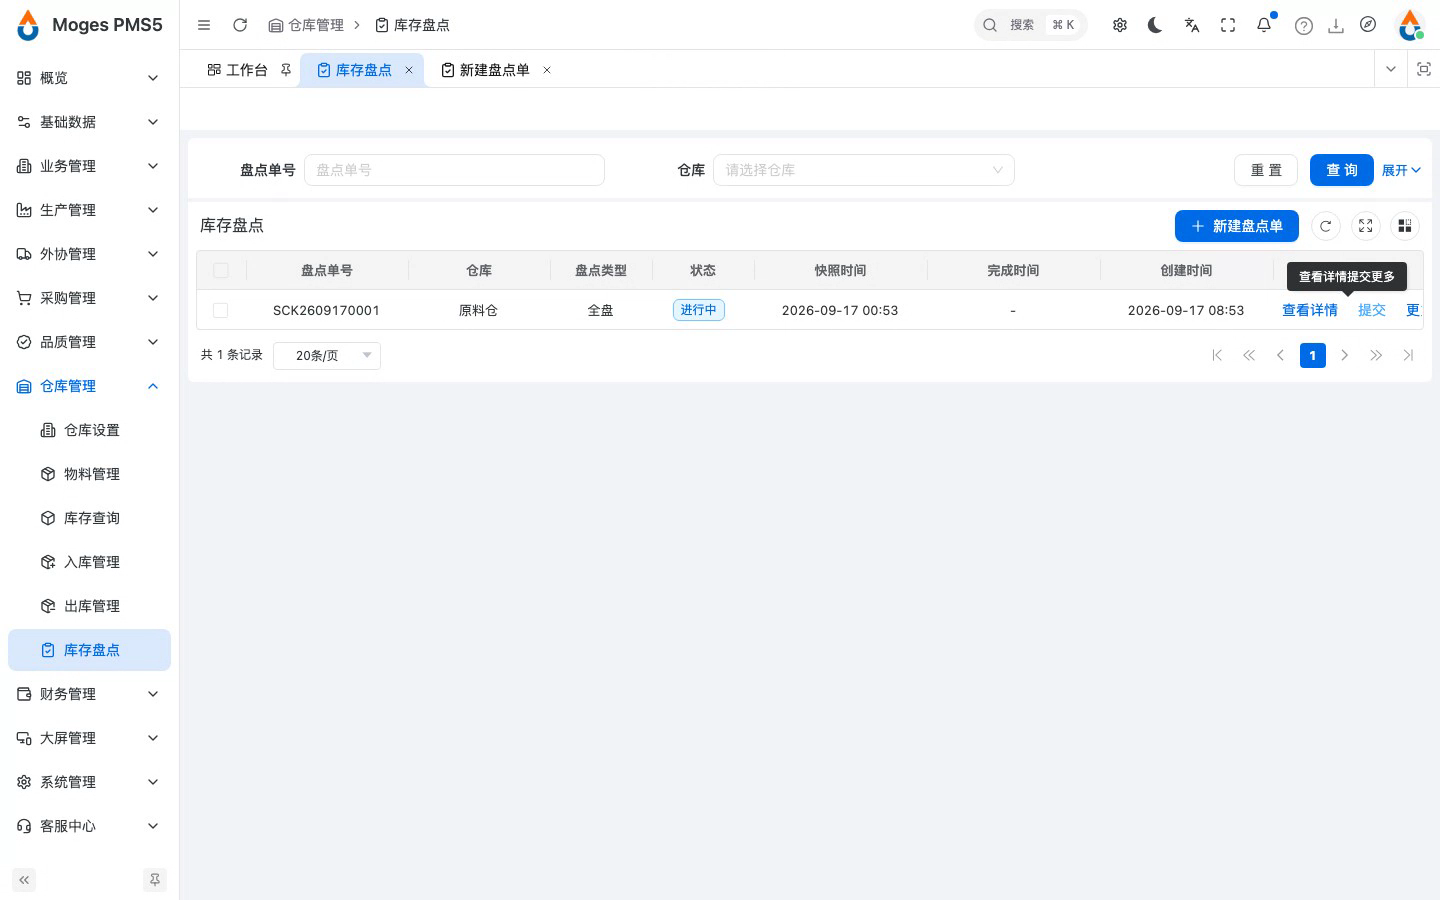Open table column settings grid icon

pos(1405,226)
